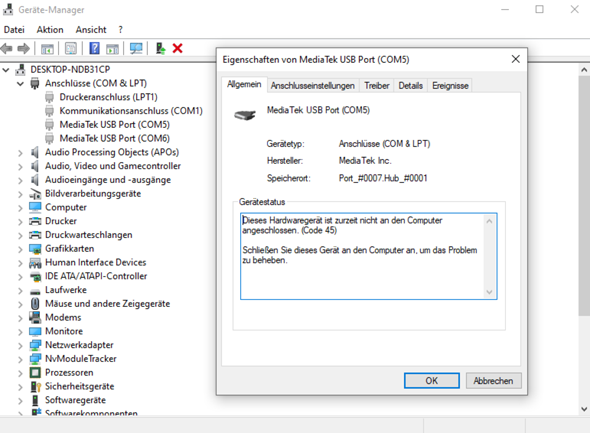590x433 pixels.
Task: Click the Gerätestatus scrollbar down arrow
Action: click(x=489, y=292)
